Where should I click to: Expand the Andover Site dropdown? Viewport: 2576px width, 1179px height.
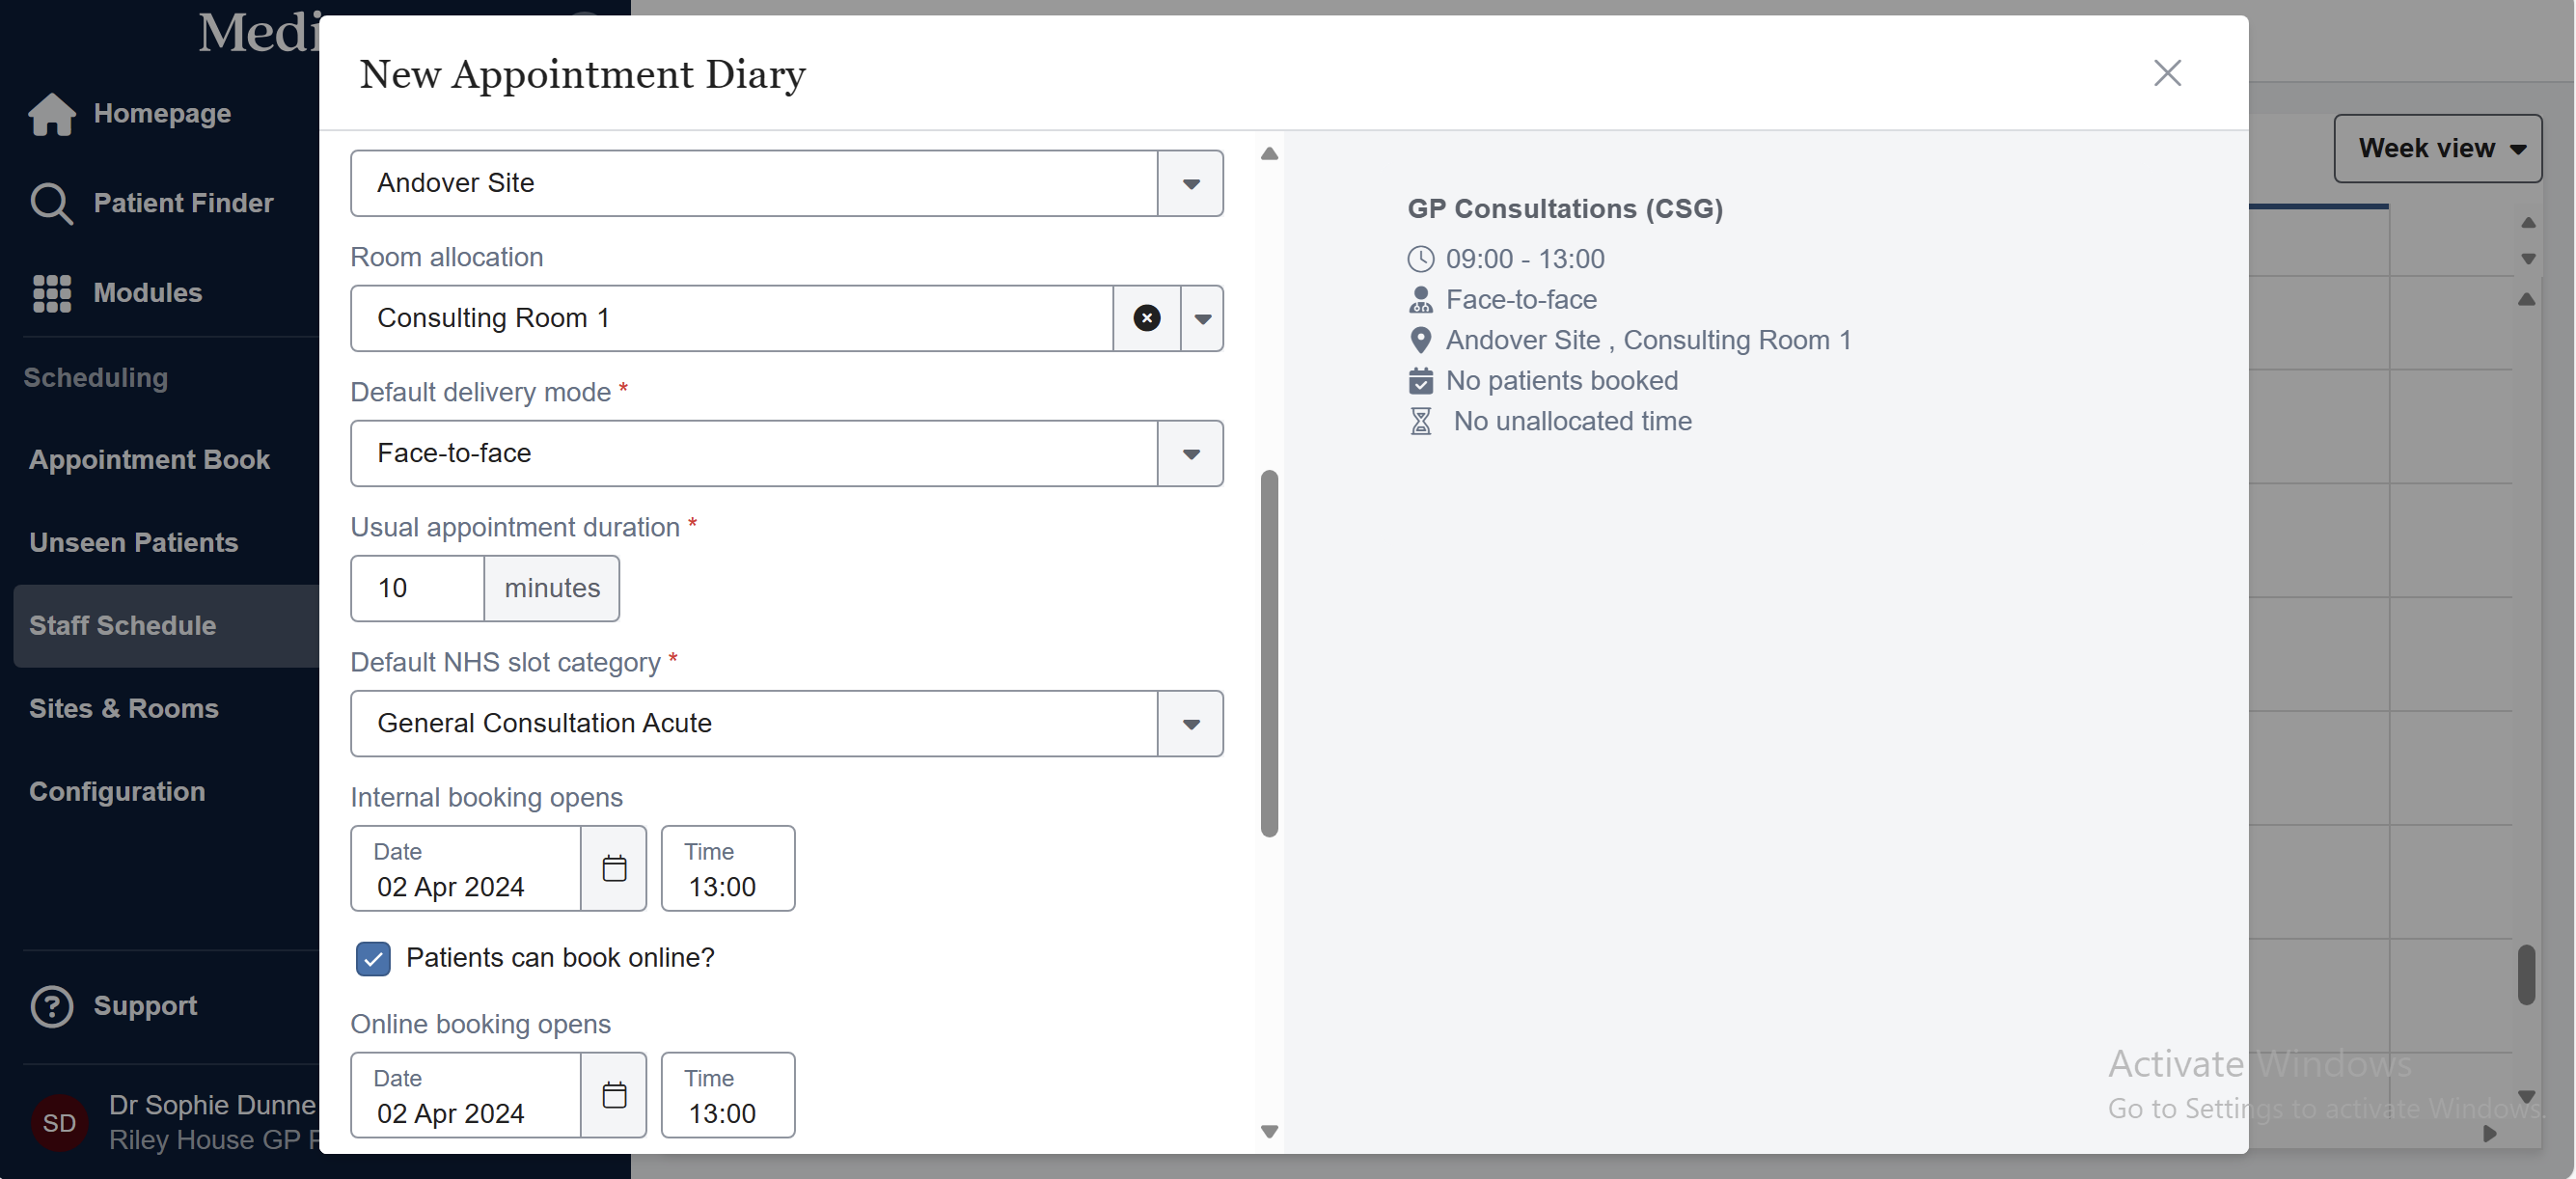point(1190,184)
